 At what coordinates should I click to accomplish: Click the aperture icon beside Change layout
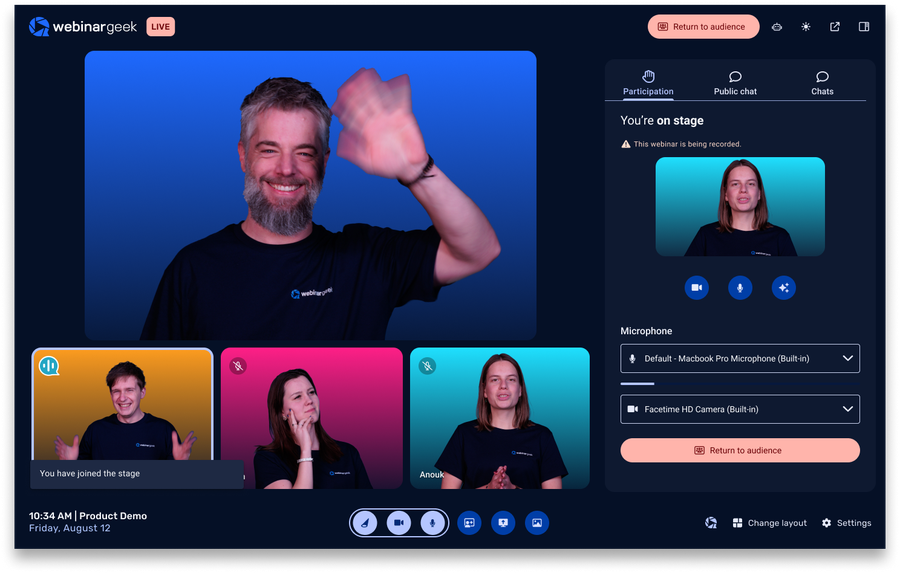coord(711,523)
